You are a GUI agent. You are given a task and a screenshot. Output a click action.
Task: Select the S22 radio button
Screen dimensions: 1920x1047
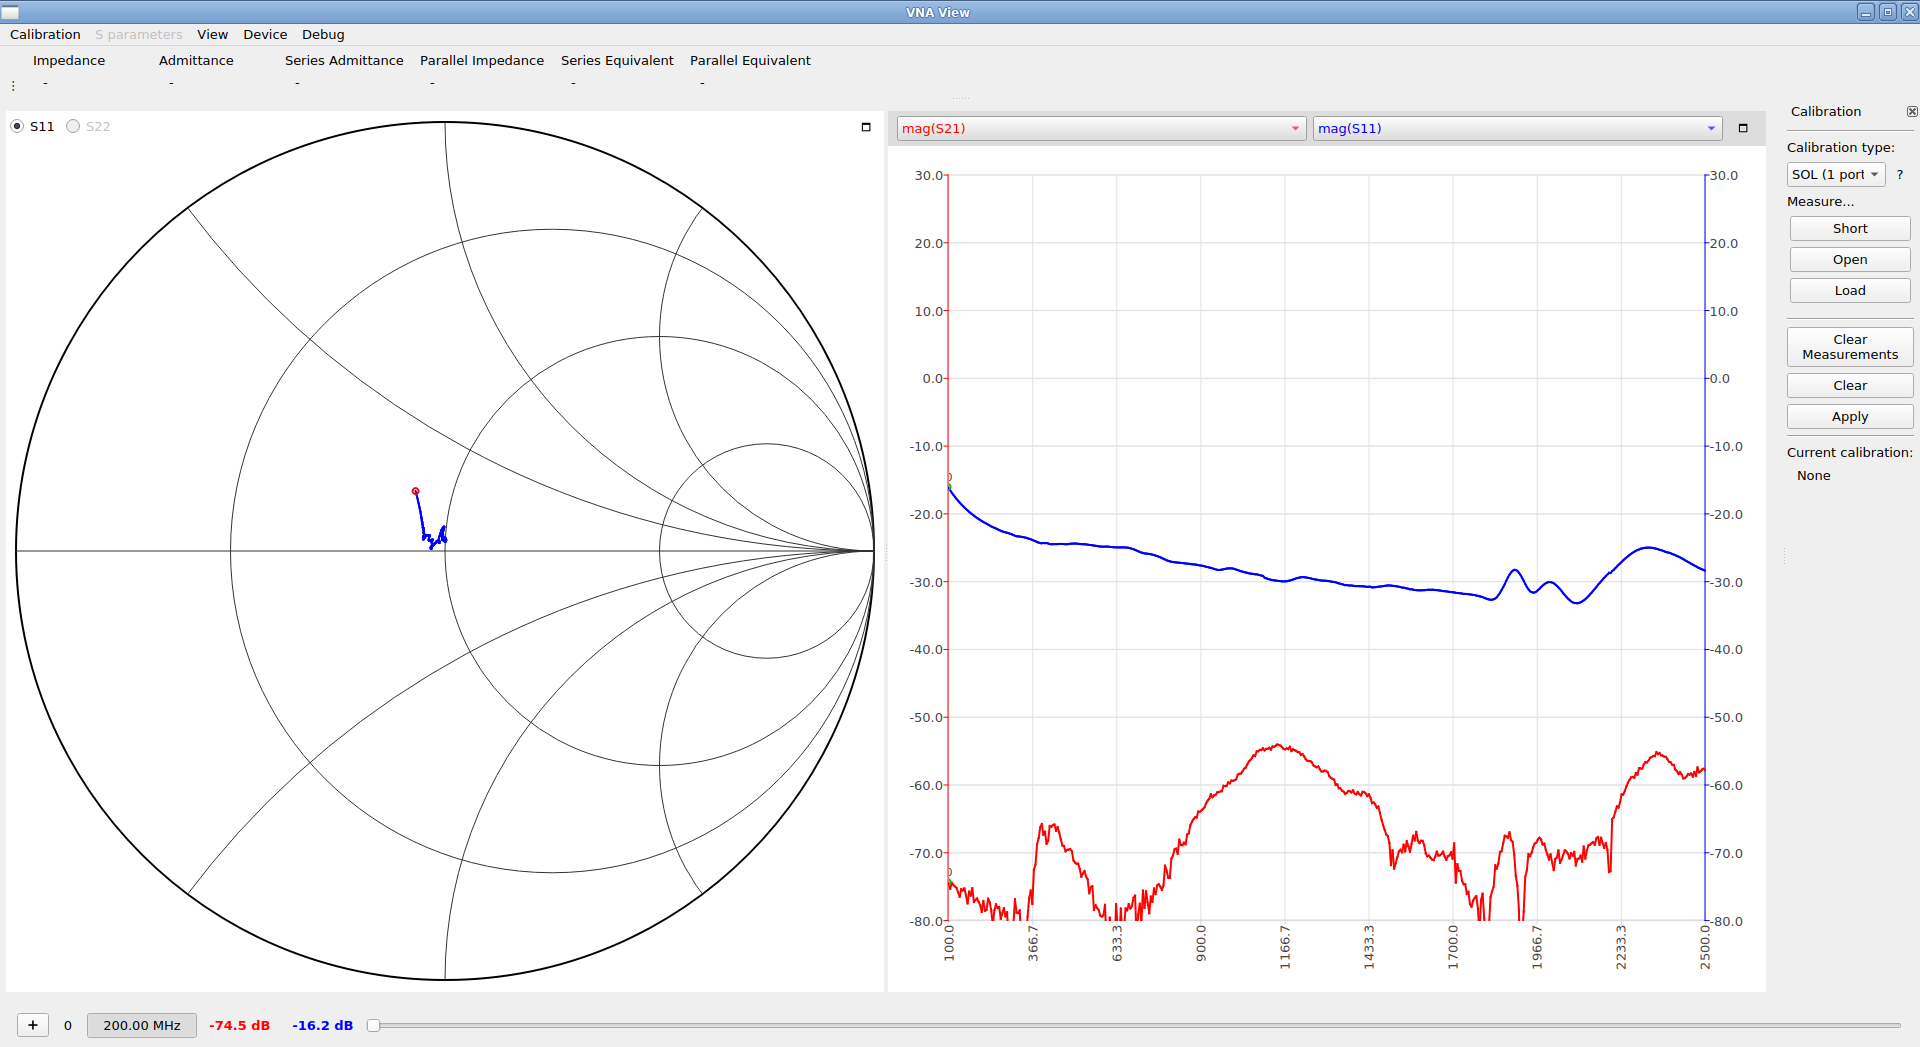coord(73,126)
